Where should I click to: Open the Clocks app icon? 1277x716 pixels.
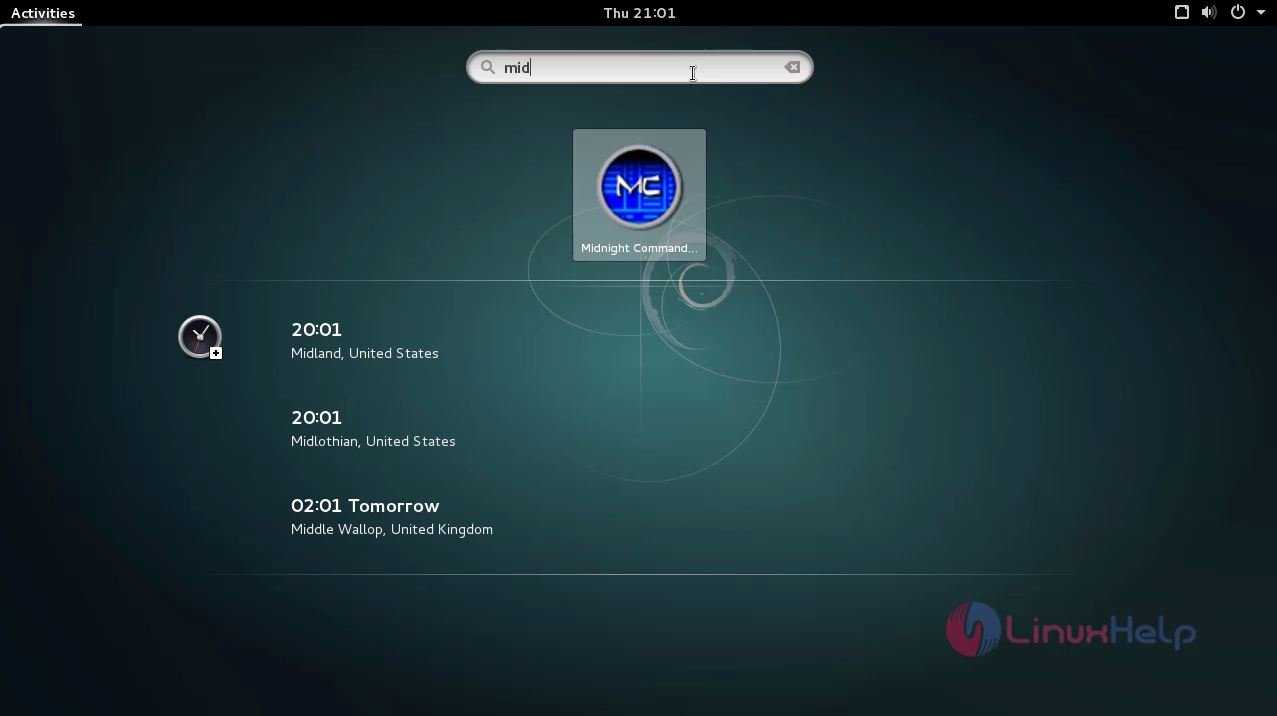(200, 337)
